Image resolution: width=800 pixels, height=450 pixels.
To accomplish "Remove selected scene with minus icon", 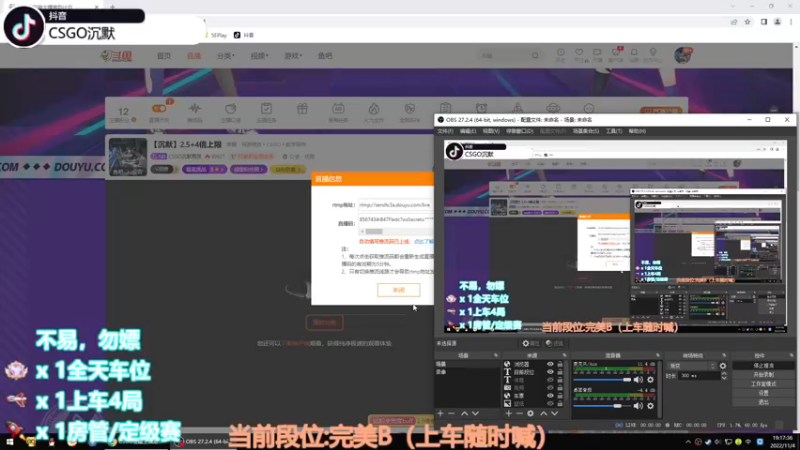I will pyautogui.click(x=451, y=413).
